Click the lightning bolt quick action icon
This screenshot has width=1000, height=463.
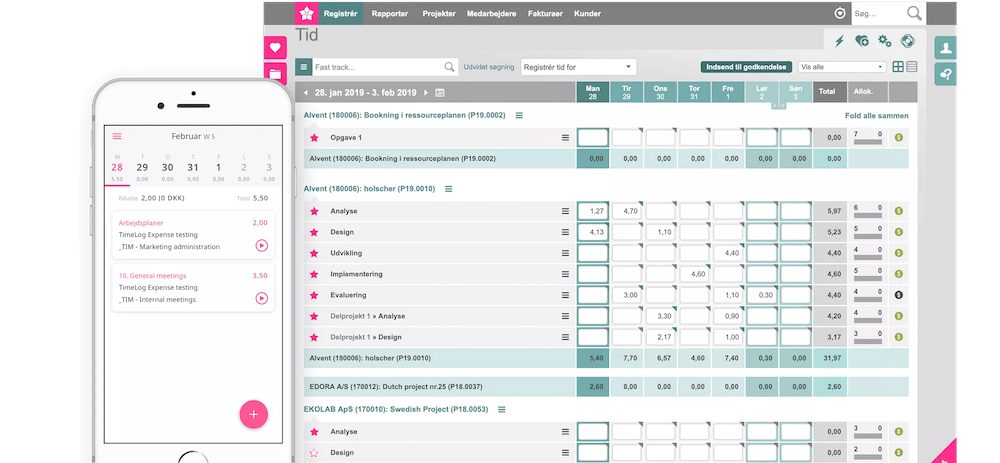838,41
